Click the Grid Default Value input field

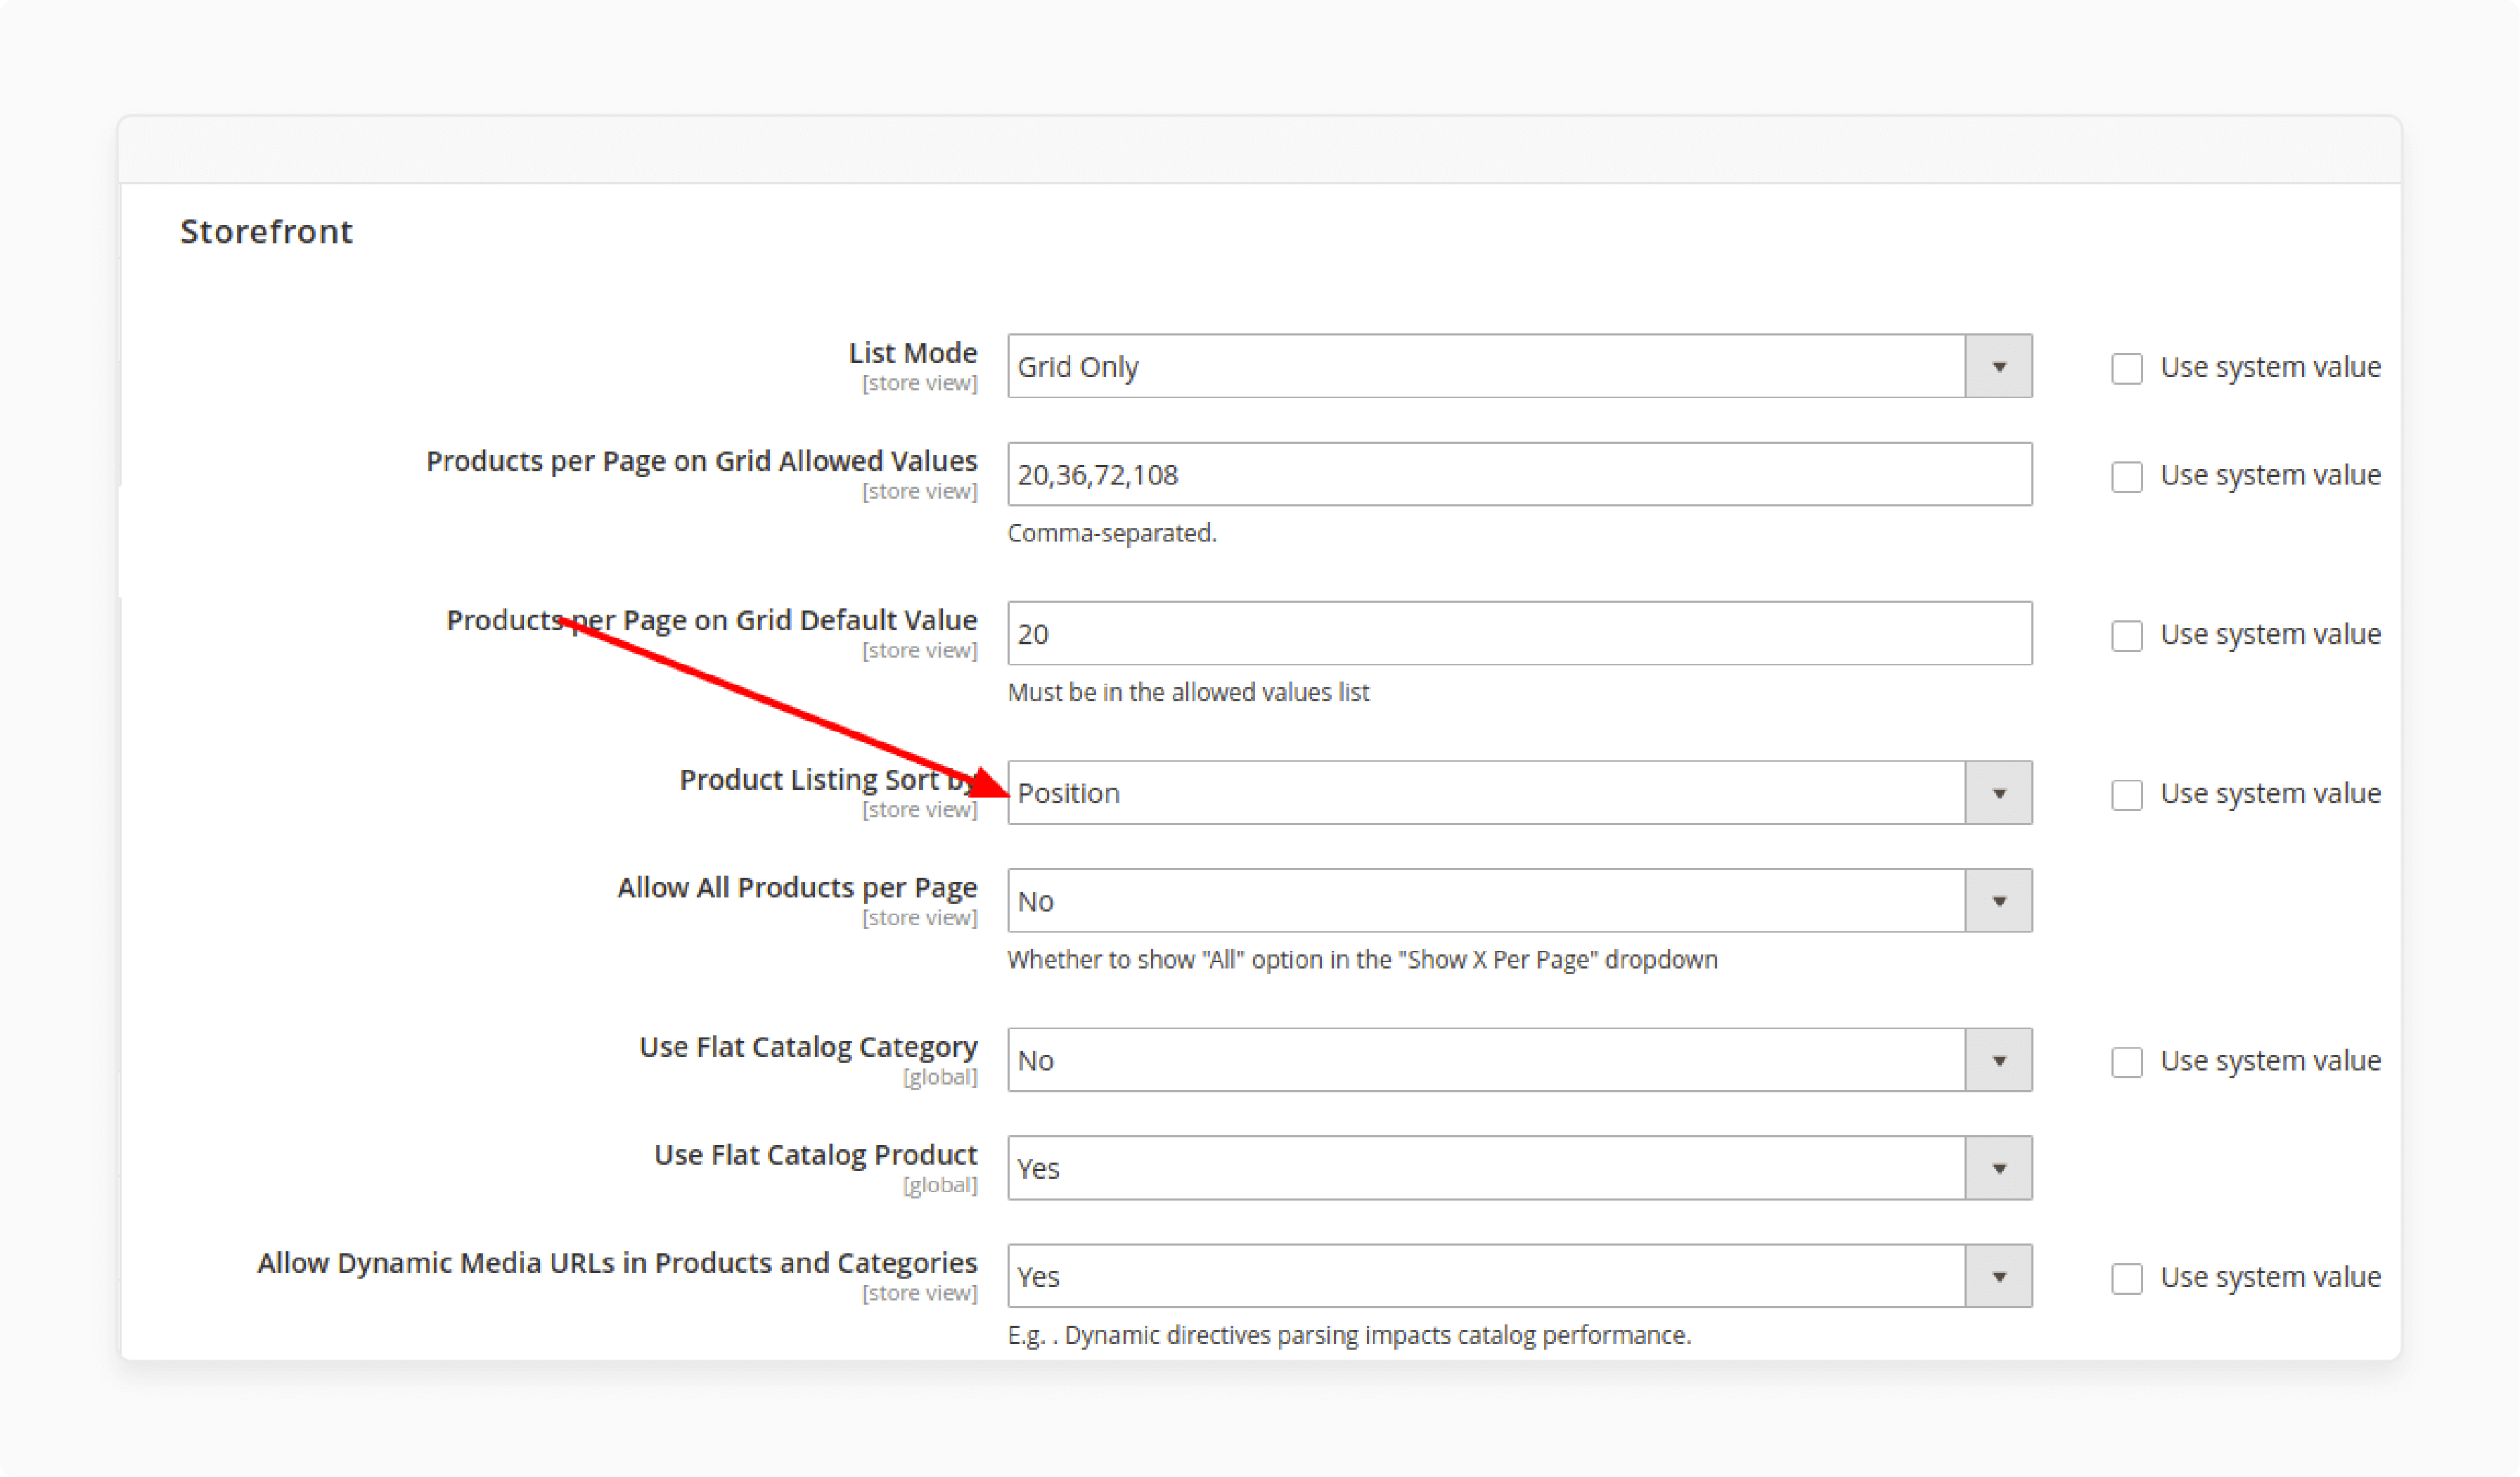click(x=1519, y=633)
